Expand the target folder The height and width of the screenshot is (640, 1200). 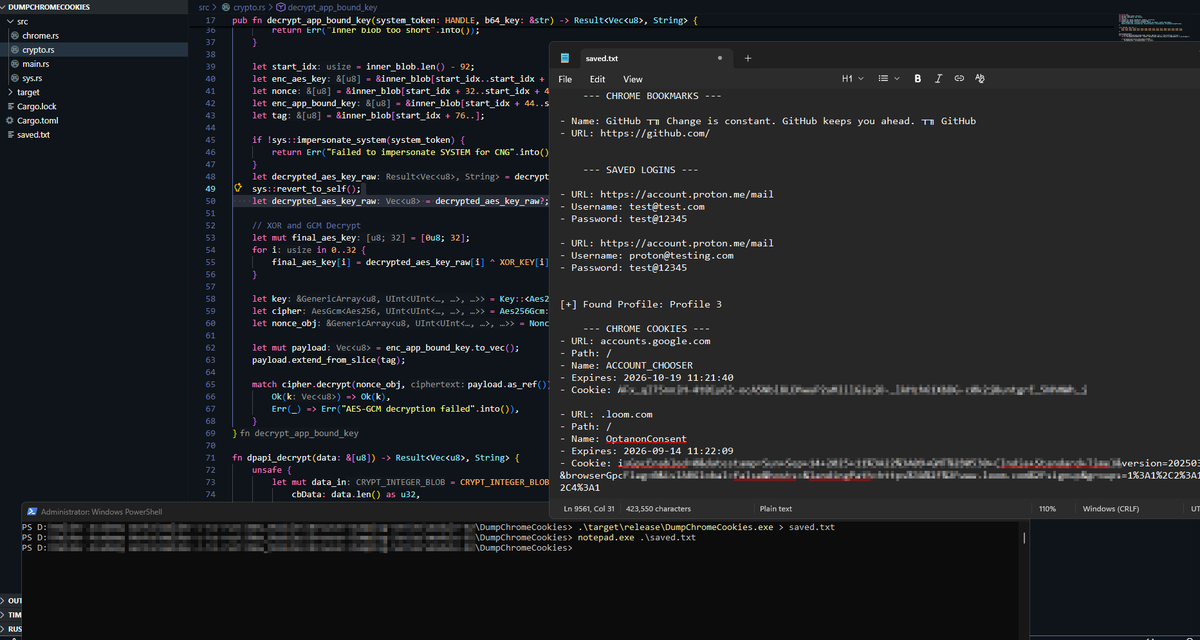(x=94, y=92)
